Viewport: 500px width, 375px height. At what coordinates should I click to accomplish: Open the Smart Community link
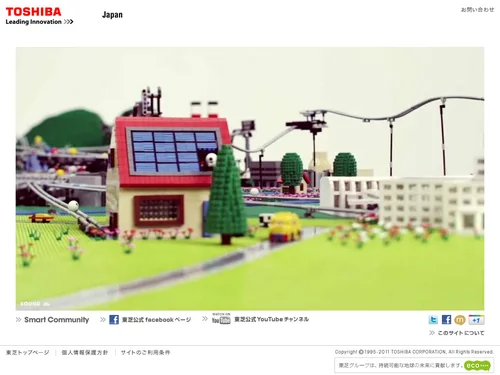[x=57, y=320]
